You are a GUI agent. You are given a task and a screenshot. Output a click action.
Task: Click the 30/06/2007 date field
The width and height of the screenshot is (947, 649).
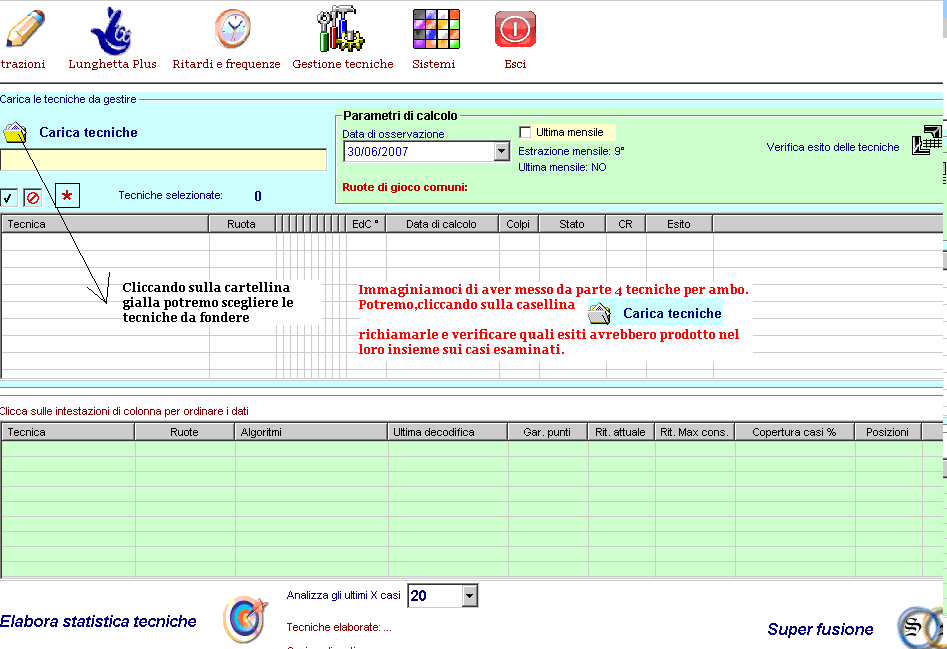(419, 152)
